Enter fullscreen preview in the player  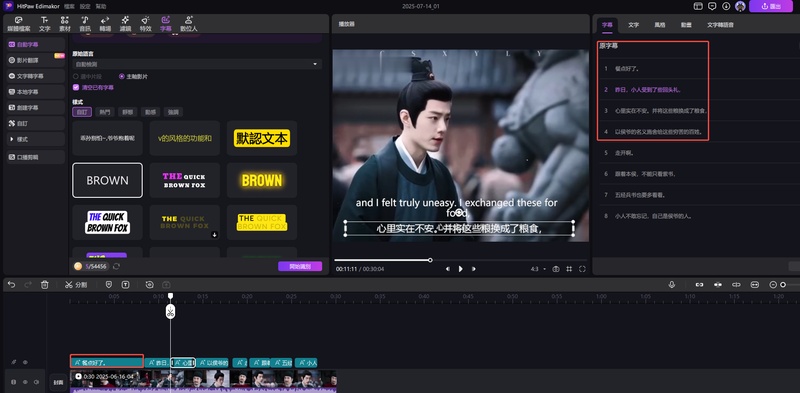click(x=582, y=268)
